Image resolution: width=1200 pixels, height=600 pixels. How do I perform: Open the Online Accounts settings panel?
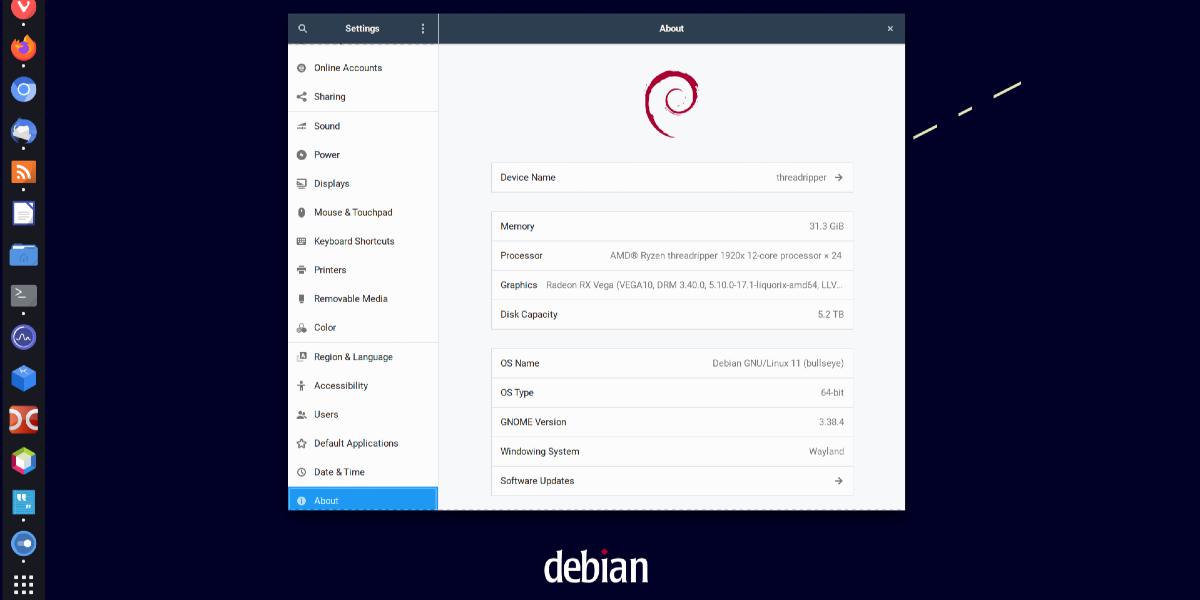click(x=348, y=68)
